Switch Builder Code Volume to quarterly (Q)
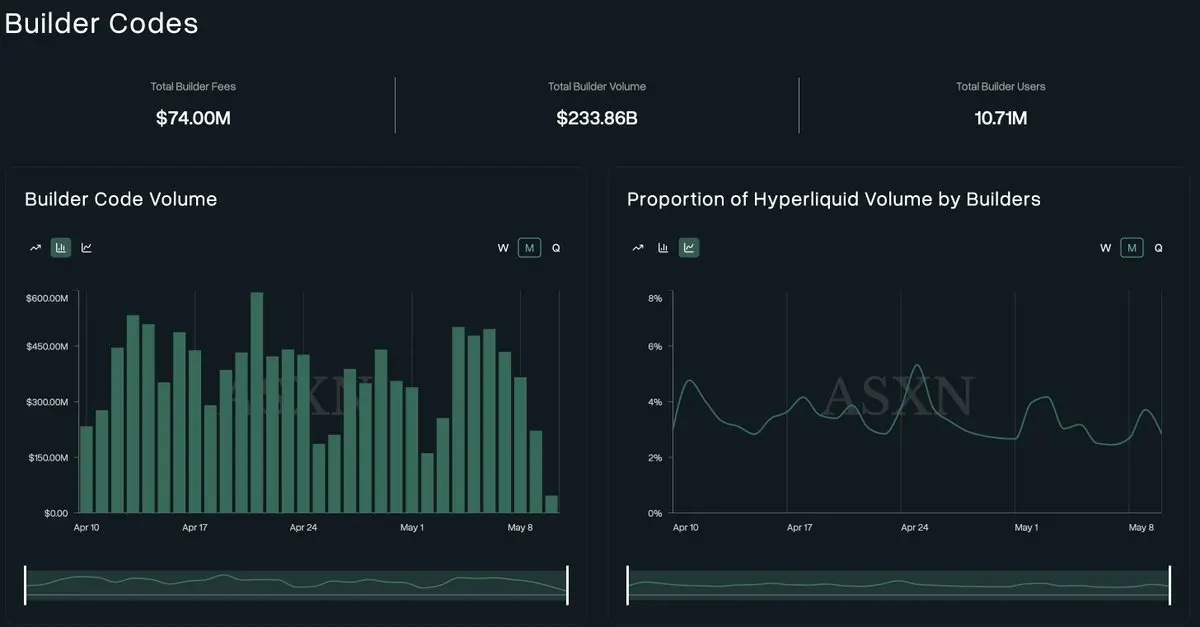This screenshot has width=1200, height=627. pos(556,248)
